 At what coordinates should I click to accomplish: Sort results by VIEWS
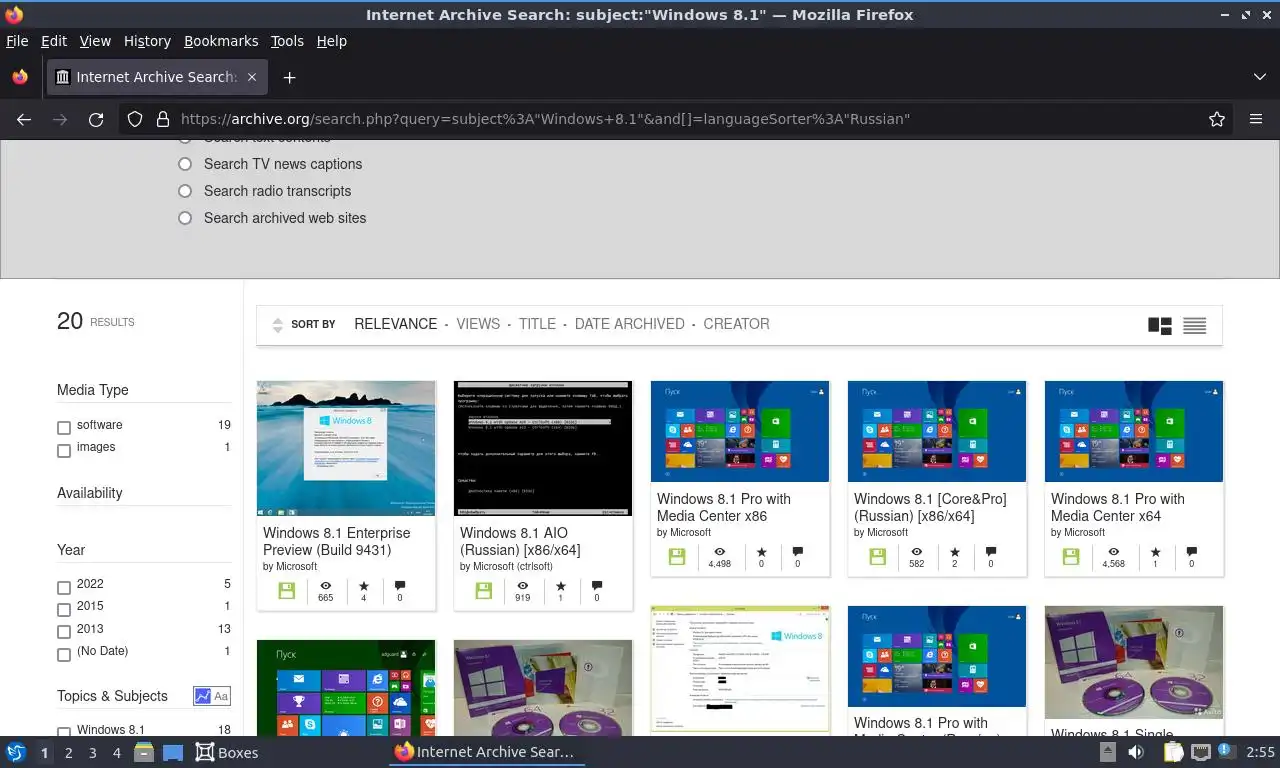point(478,324)
